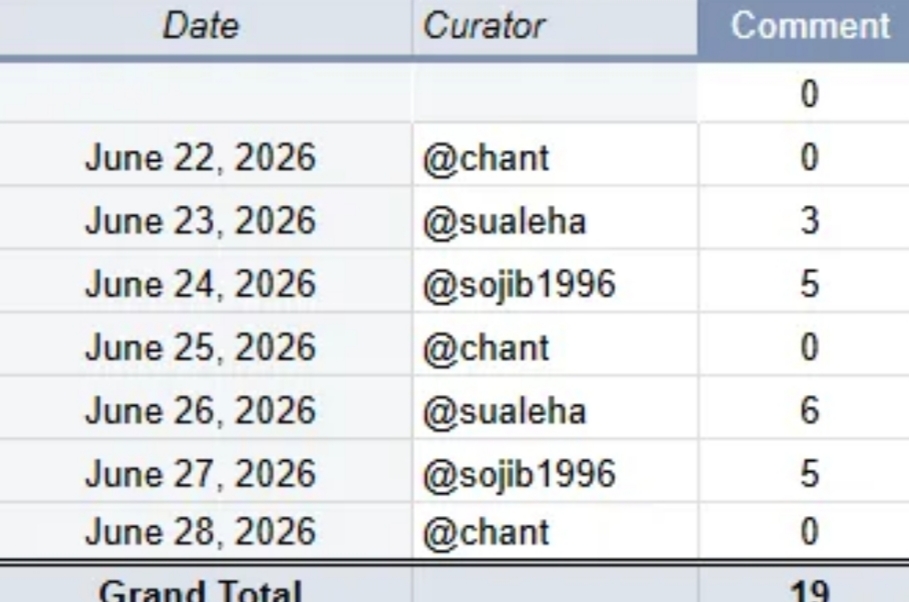The width and height of the screenshot is (909, 602).
Task: Select the June 26, 2026 date cell
Action: (201, 410)
